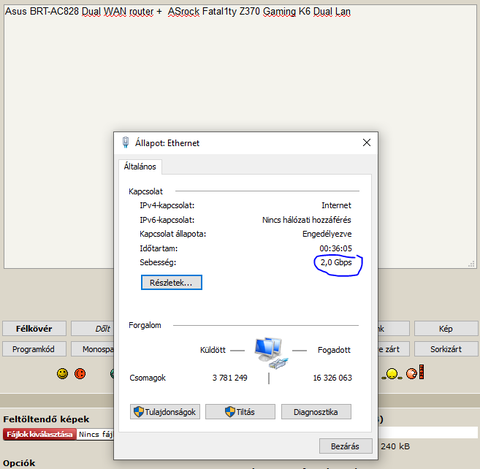Click the sent packets value 3 781 249
The image size is (480, 469).
(x=230, y=378)
